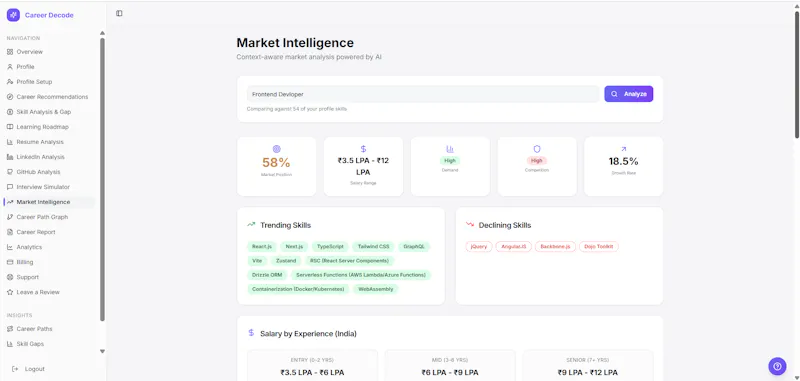Click the Overview grid icon
The width and height of the screenshot is (800, 381).
[10, 52]
